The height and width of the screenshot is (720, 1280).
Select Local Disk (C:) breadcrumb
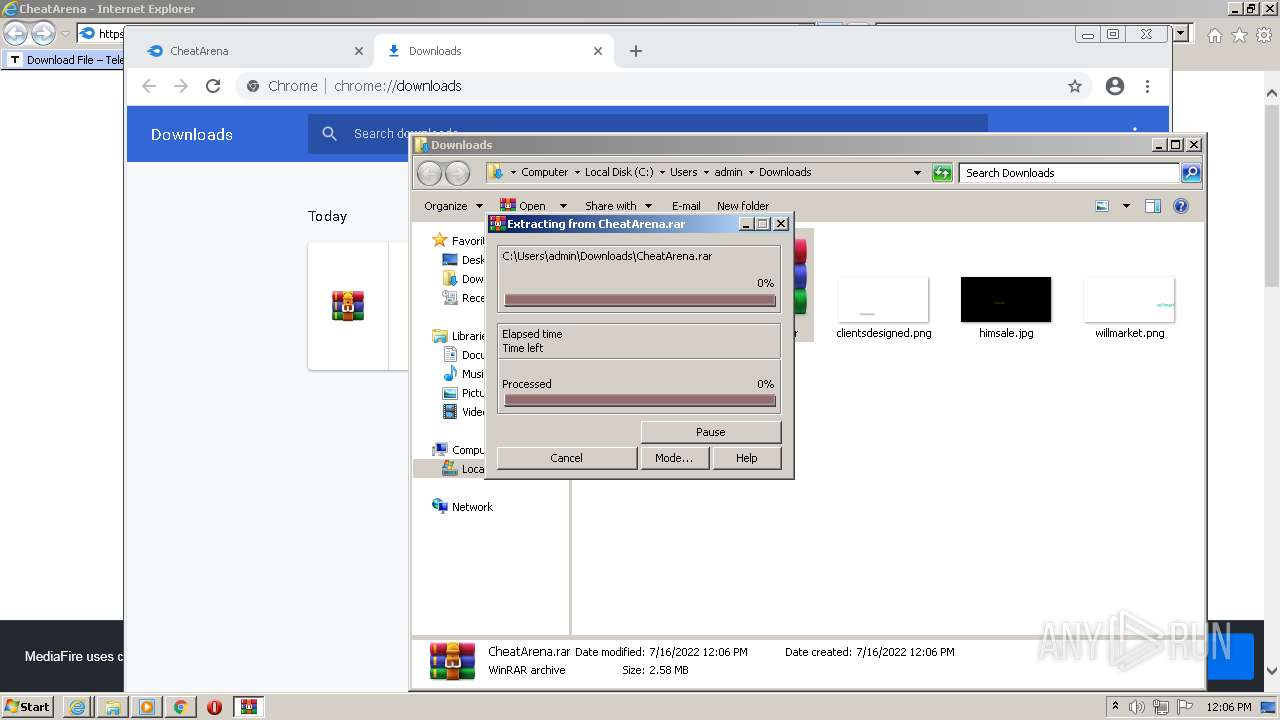(x=619, y=172)
